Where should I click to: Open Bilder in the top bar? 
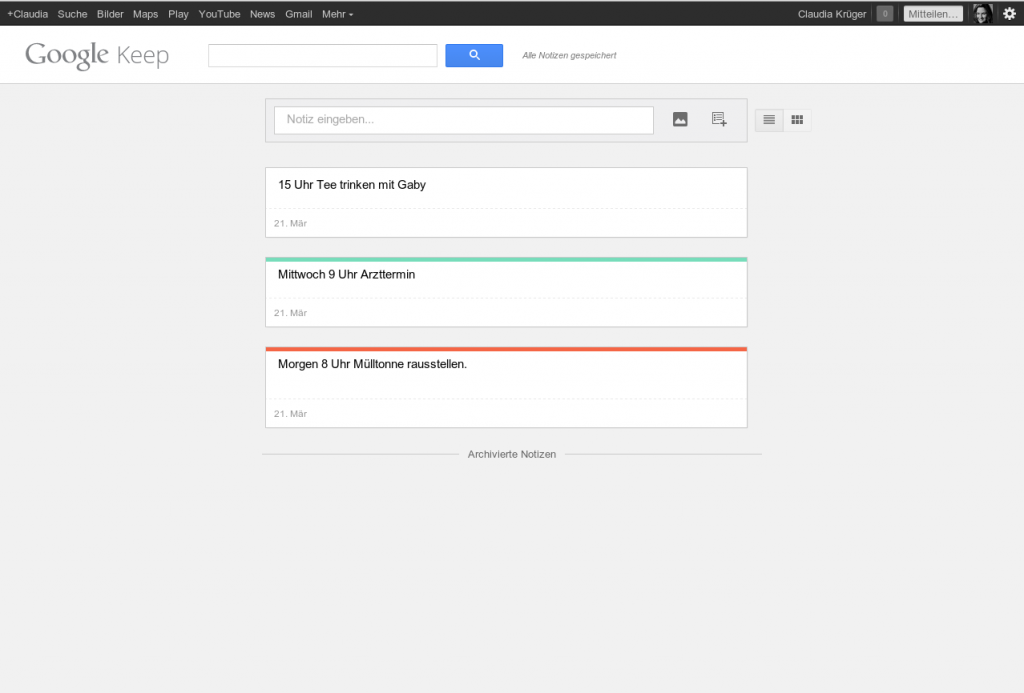110,14
